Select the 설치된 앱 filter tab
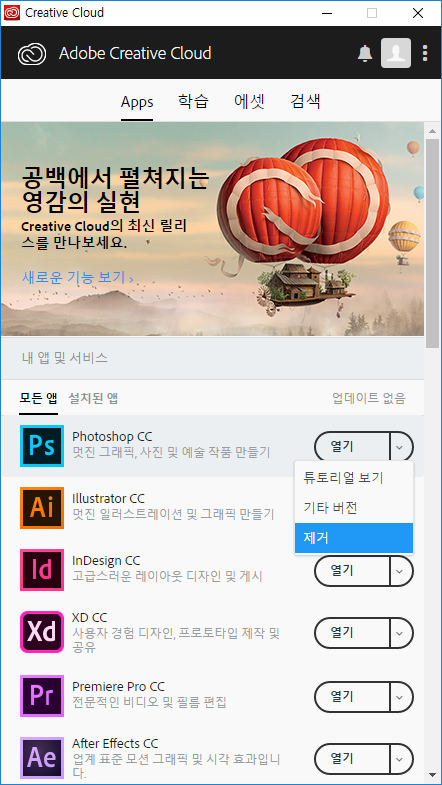 click(x=93, y=399)
